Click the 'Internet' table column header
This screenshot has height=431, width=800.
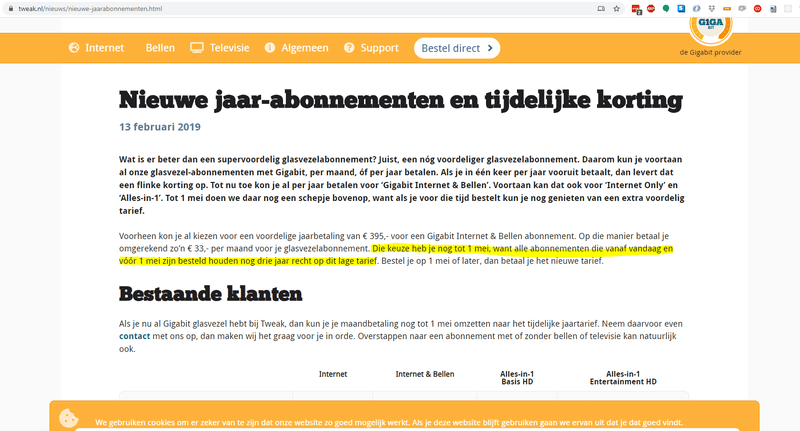(333, 374)
